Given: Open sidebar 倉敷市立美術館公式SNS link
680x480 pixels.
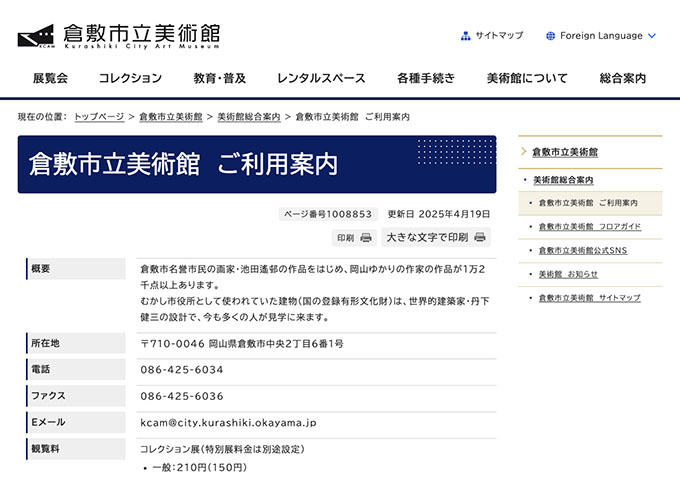Looking at the screenshot, I should (583, 250).
